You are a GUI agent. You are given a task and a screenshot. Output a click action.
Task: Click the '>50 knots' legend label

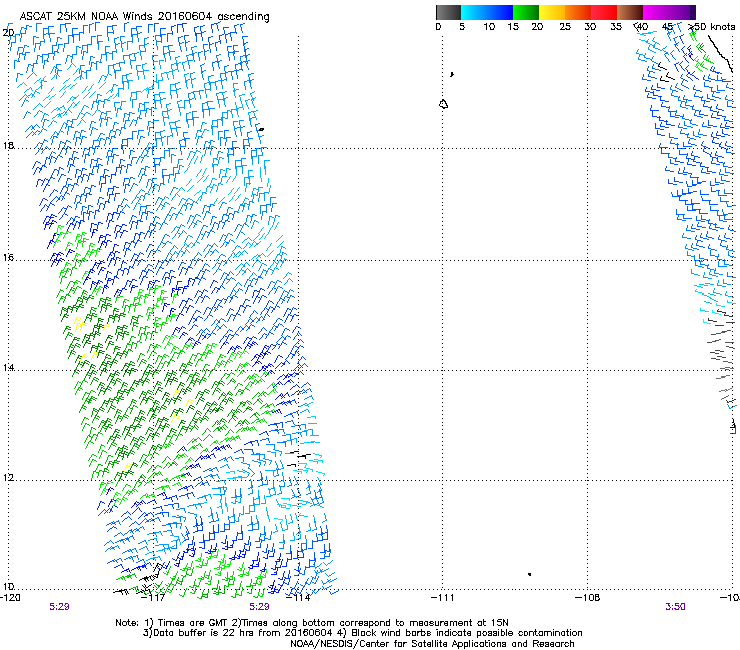(712, 26)
